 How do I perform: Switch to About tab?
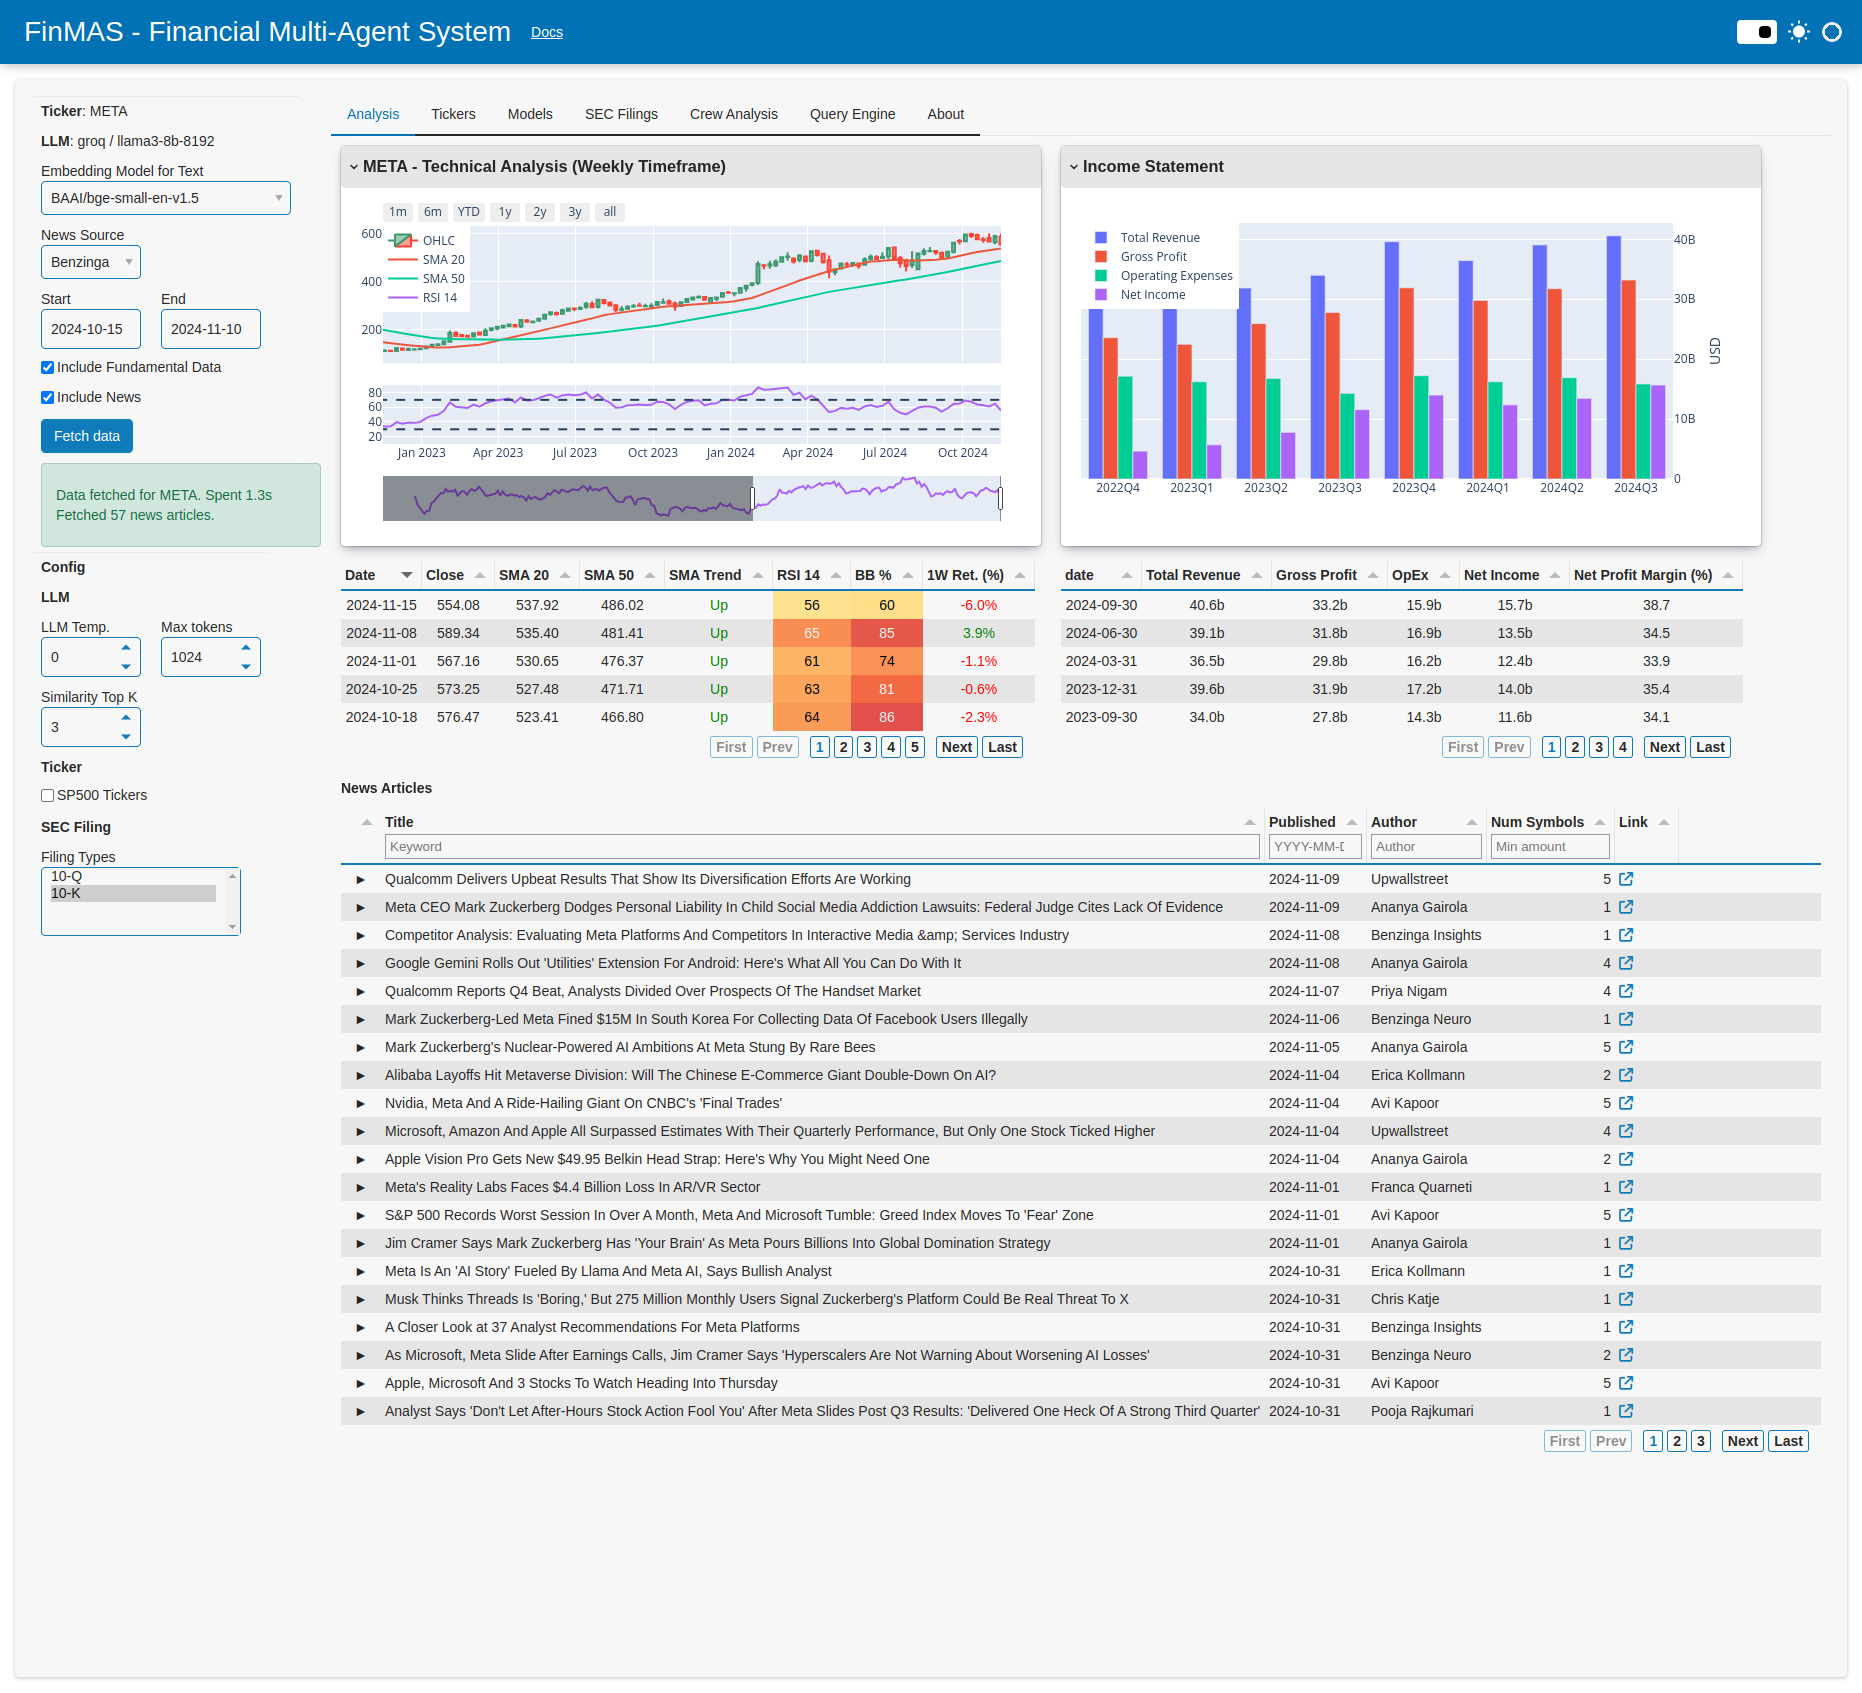point(945,114)
